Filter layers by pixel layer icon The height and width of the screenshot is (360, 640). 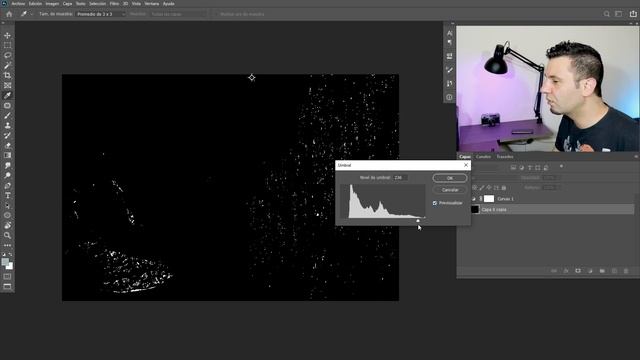point(513,168)
